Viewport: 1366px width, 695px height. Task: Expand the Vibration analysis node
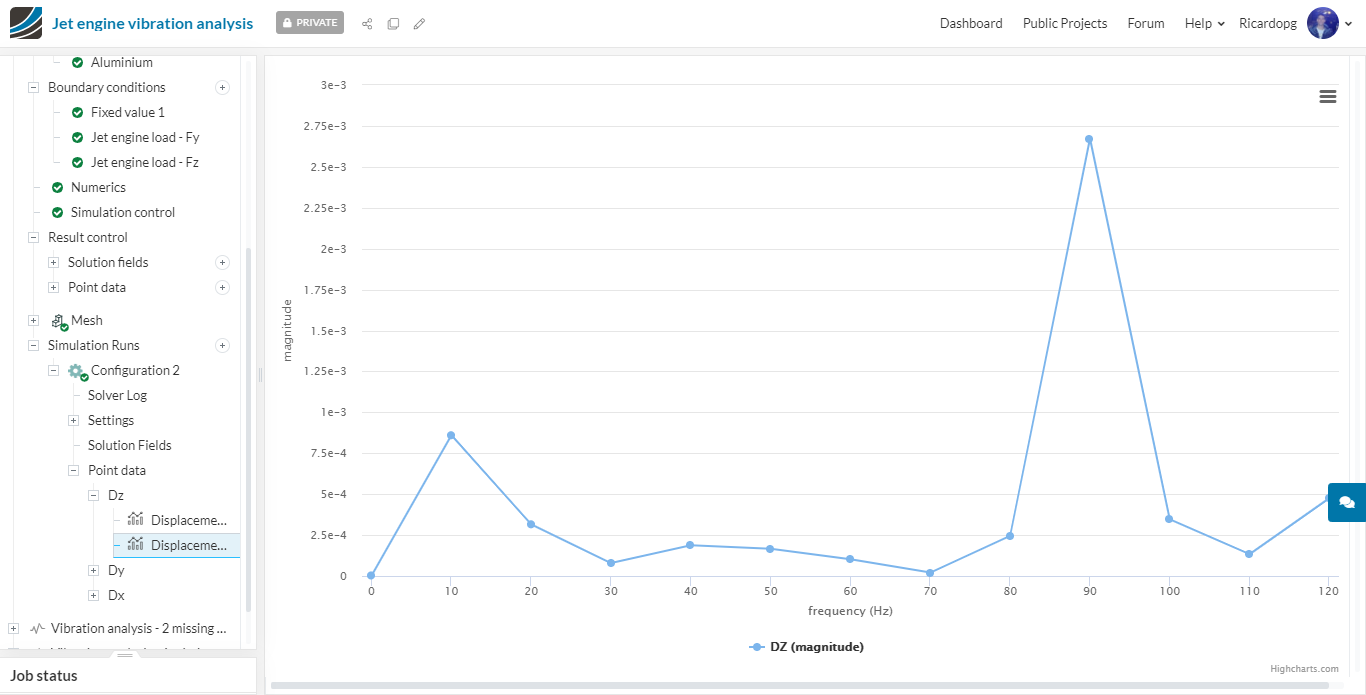point(13,628)
